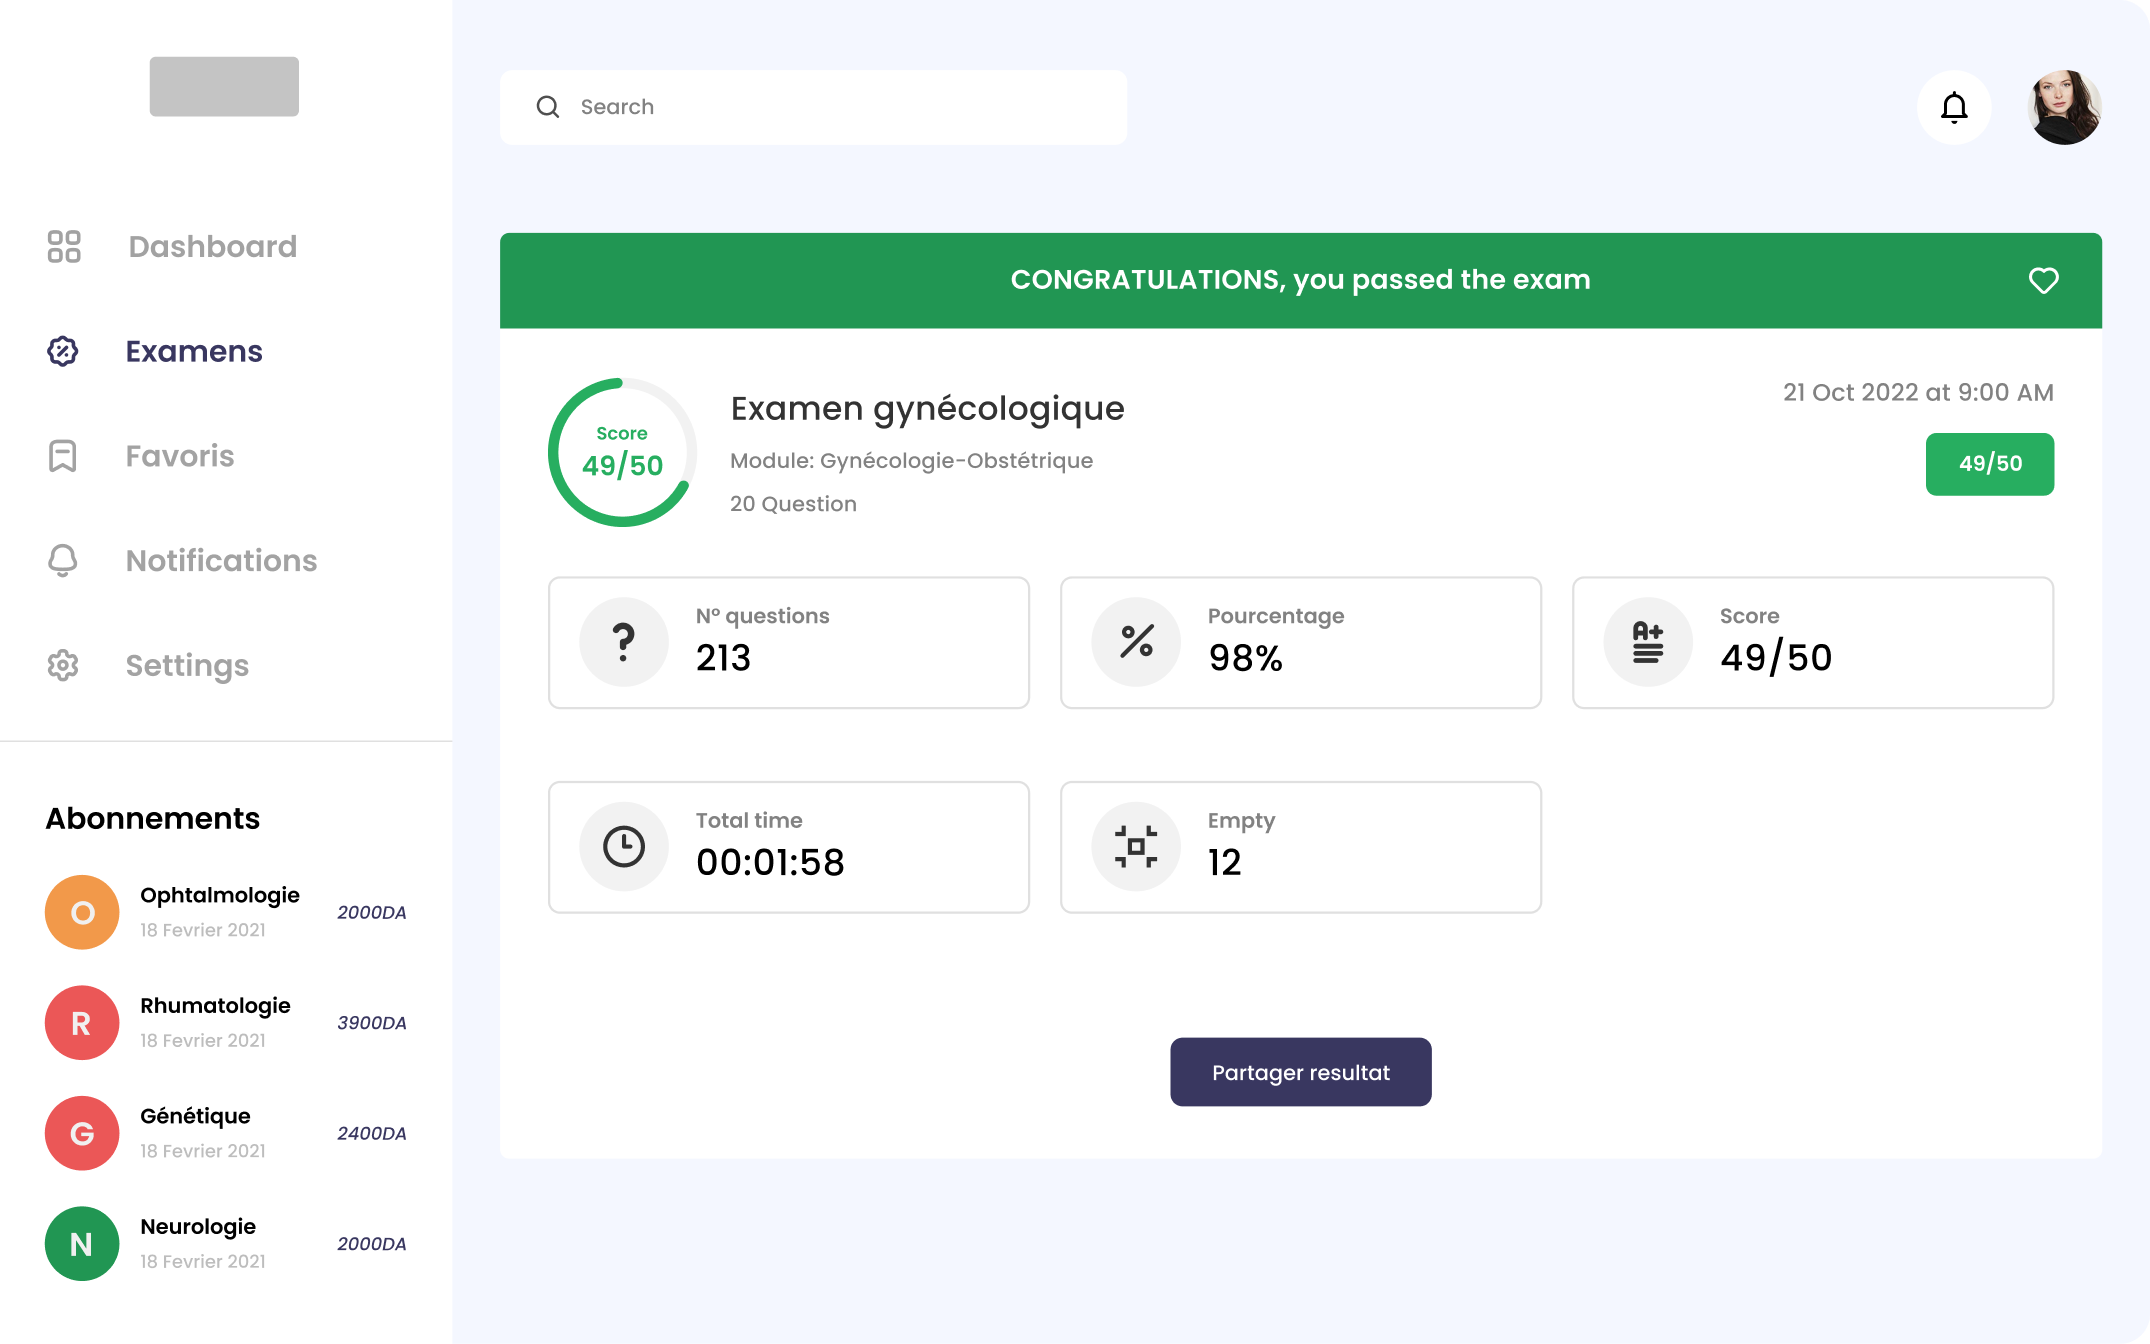Click the search magnifier icon
This screenshot has width=2150, height=1344.
547,107
